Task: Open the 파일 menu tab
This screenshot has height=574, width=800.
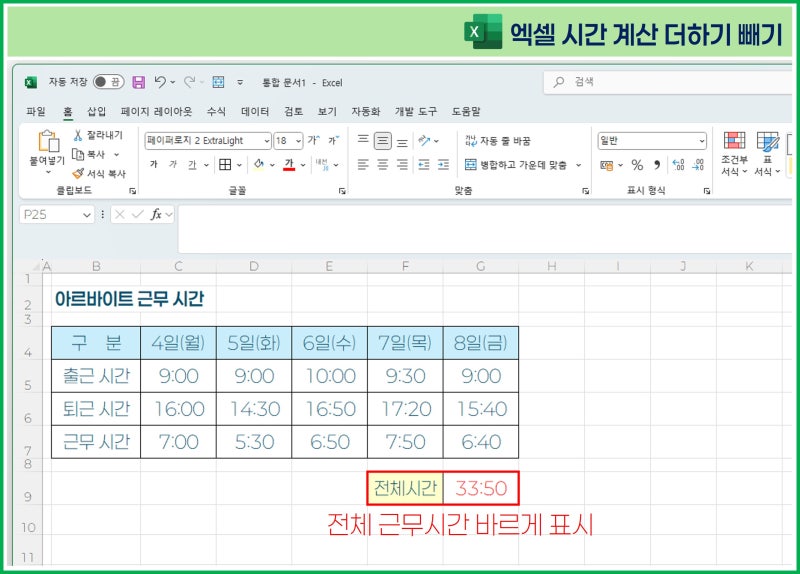Action: pyautogui.click(x=36, y=111)
